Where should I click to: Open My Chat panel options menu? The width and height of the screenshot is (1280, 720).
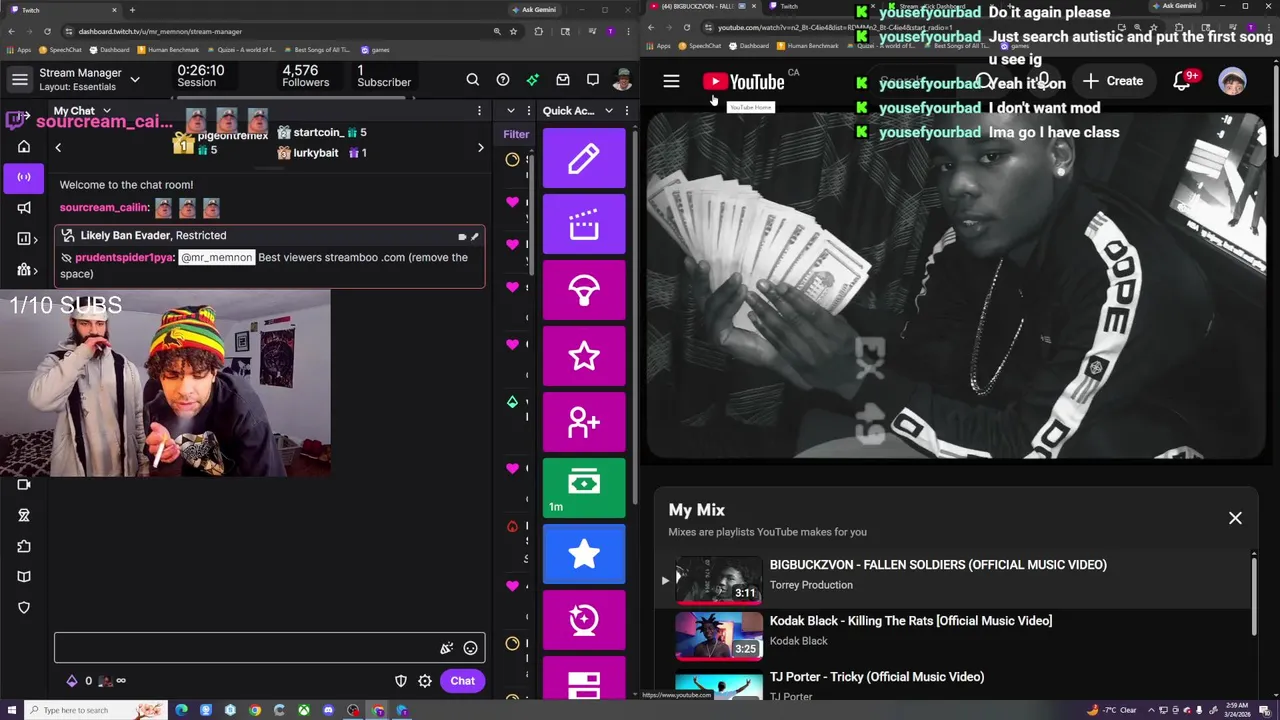(480, 111)
